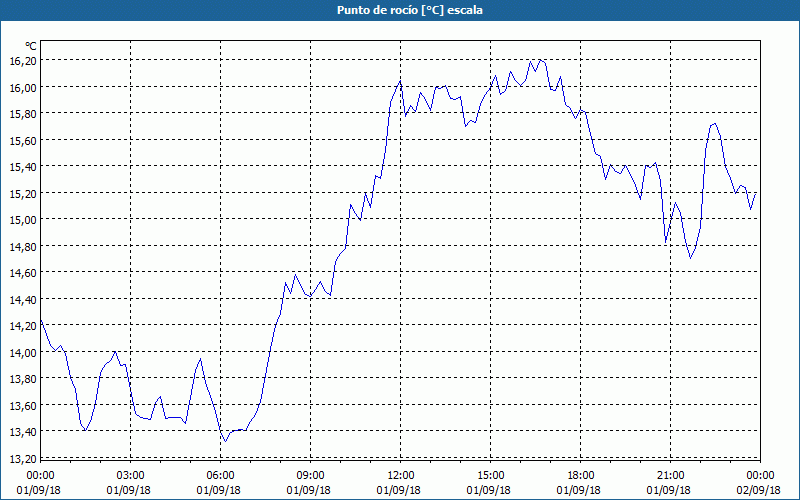Click the chart title 'Punto de rocío [°C] escala'
The width and height of the screenshot is (800, 500).
410,10
